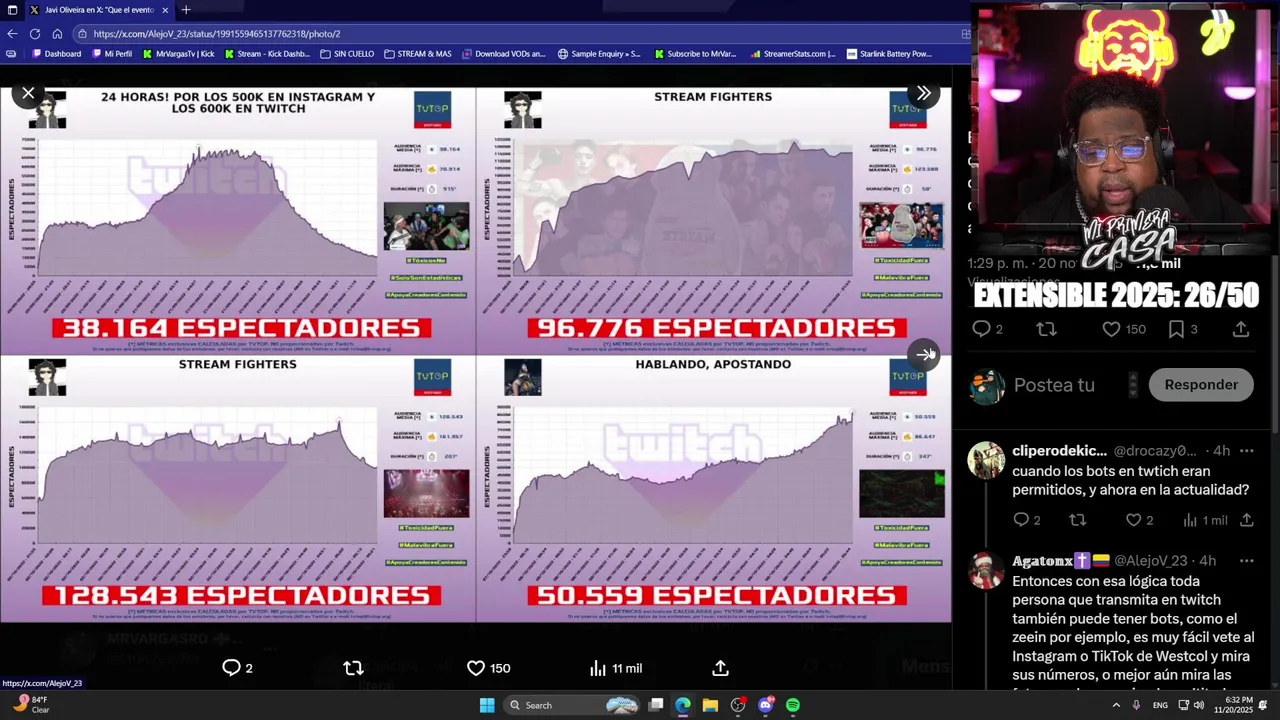
Task: Close the Javi Oliveira en X tab
Action: tap(165, 10)
